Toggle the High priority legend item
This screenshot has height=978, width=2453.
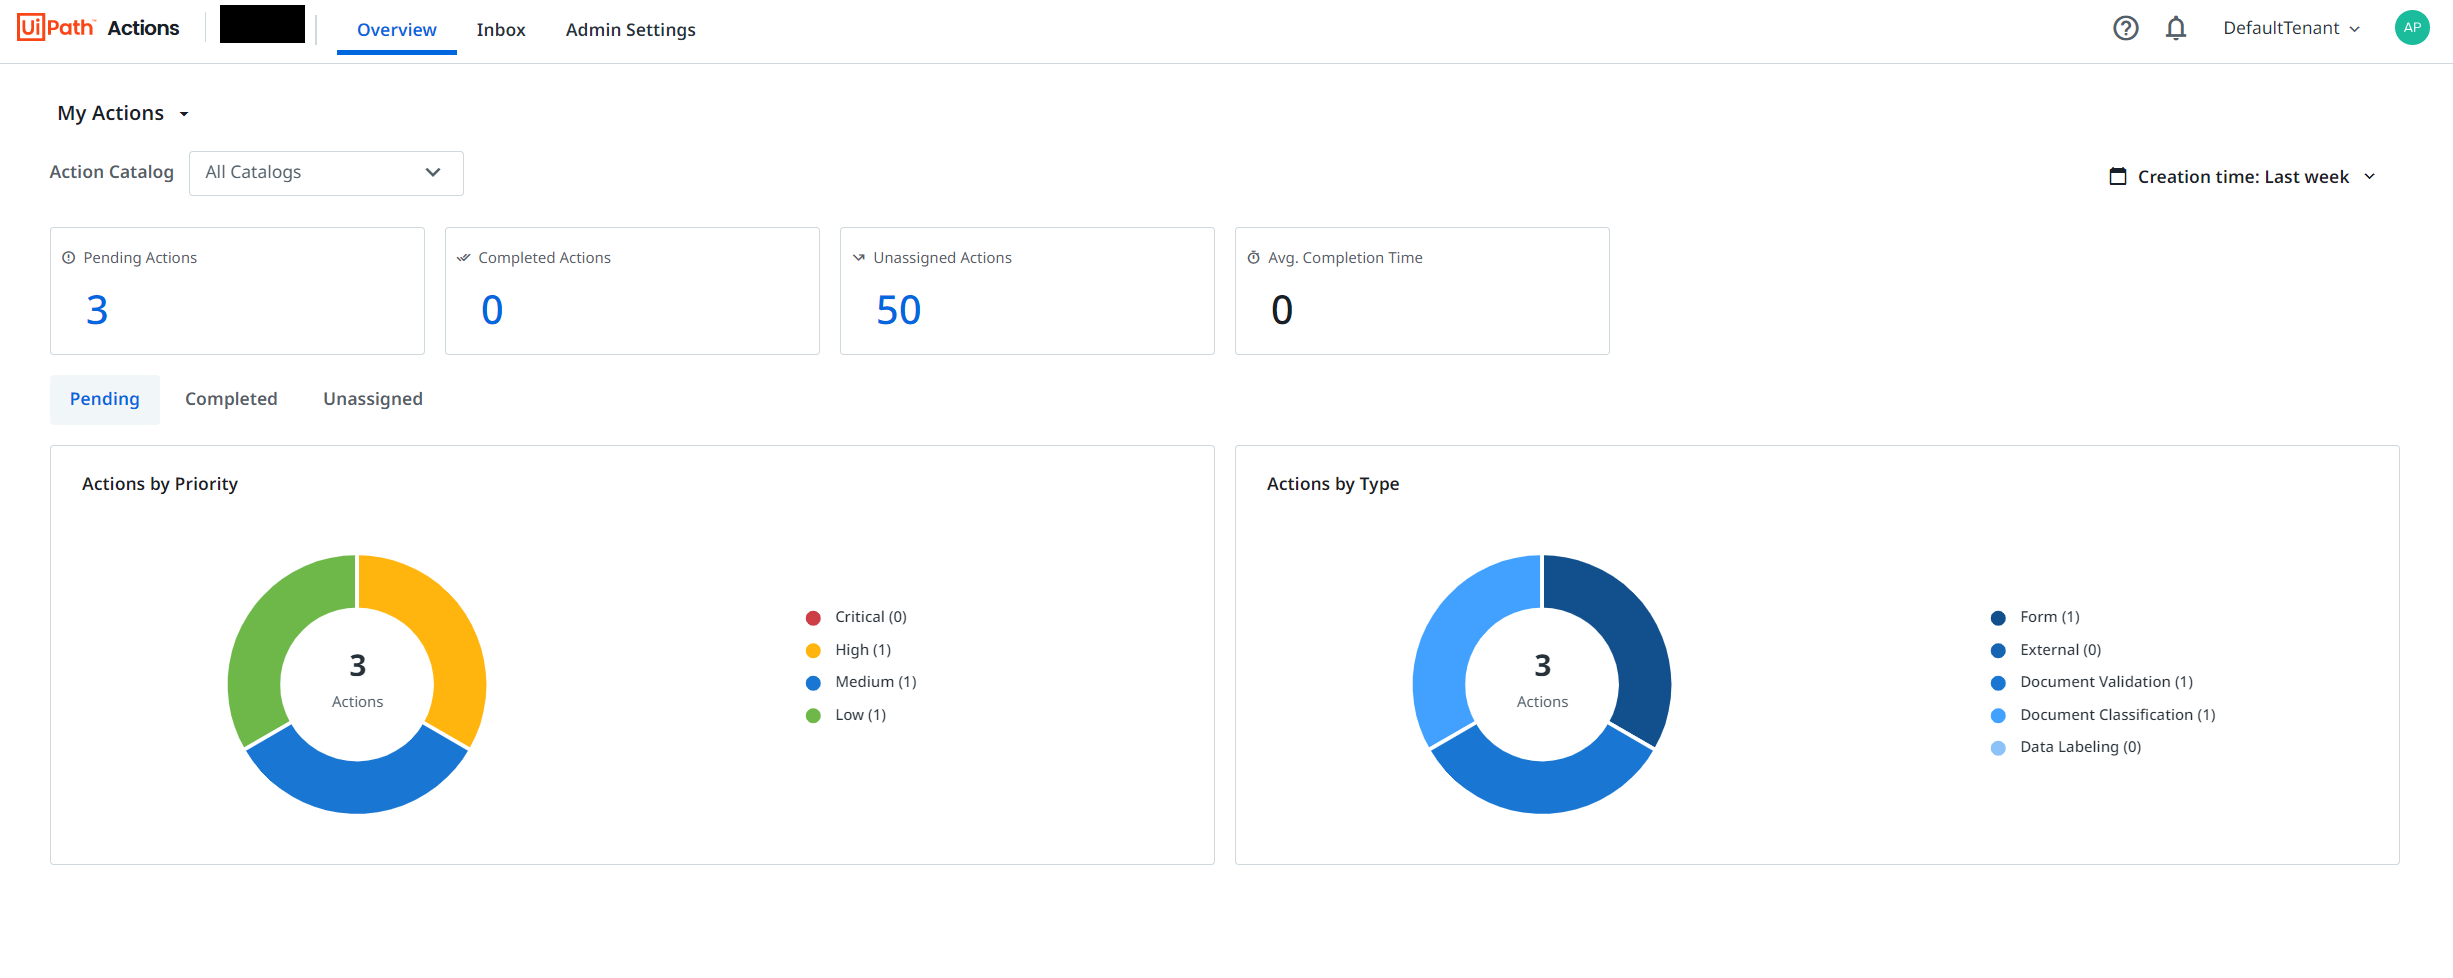850,650
